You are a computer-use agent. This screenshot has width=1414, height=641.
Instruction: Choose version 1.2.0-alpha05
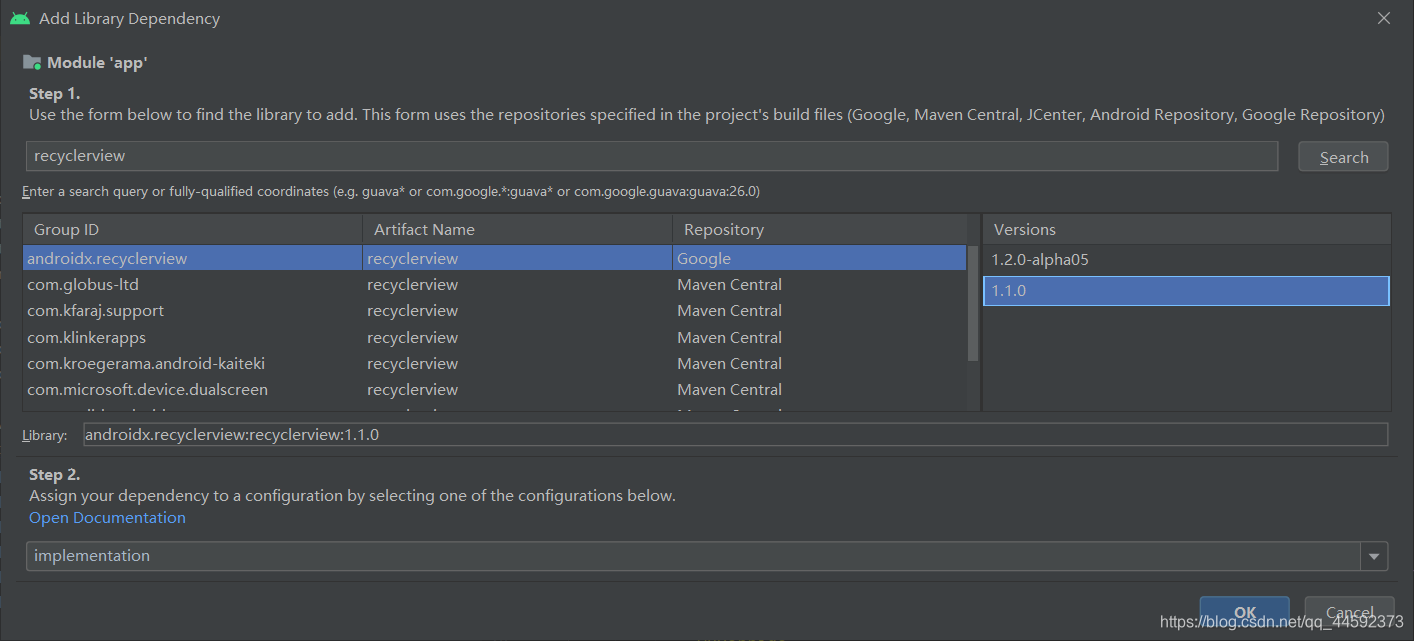point(1187,259)
